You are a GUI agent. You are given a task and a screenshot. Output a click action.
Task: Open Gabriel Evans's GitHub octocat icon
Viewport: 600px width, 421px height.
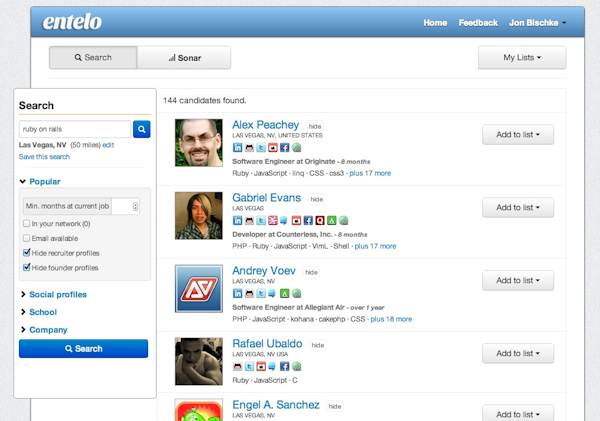[x=249, y=220]
